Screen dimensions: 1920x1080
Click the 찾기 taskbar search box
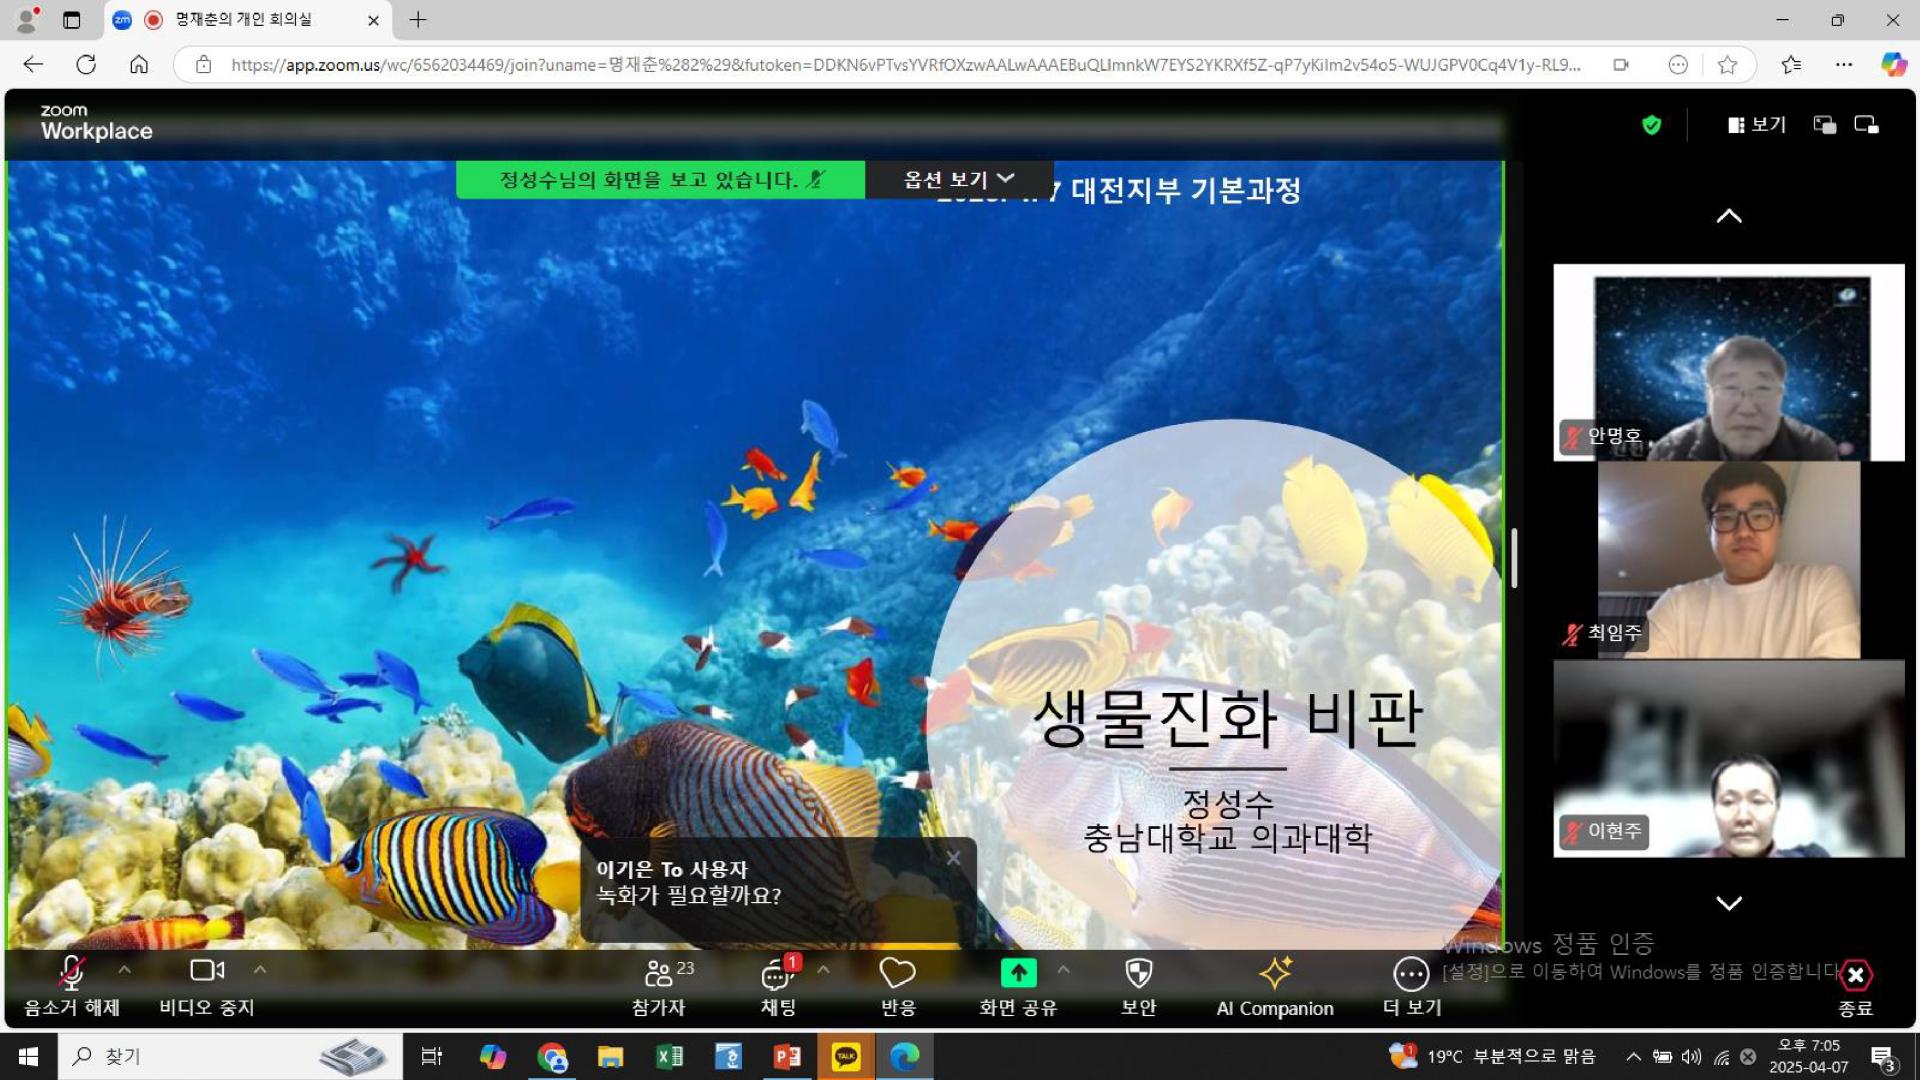[230, 1056]
